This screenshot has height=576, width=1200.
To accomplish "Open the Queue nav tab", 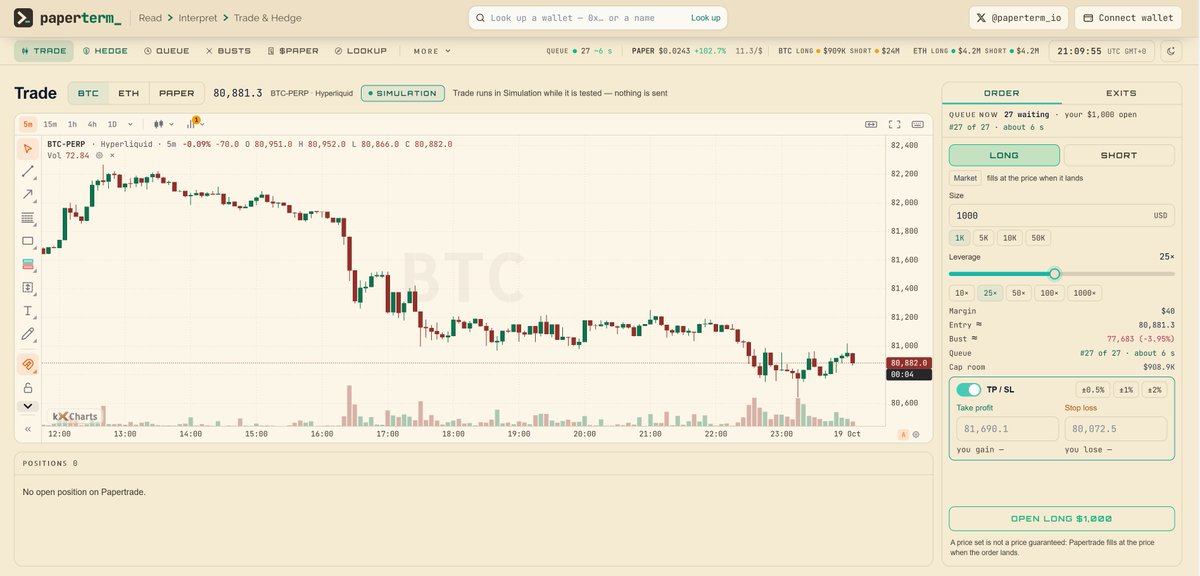I will pyautogui.click(x=166, y=50).
